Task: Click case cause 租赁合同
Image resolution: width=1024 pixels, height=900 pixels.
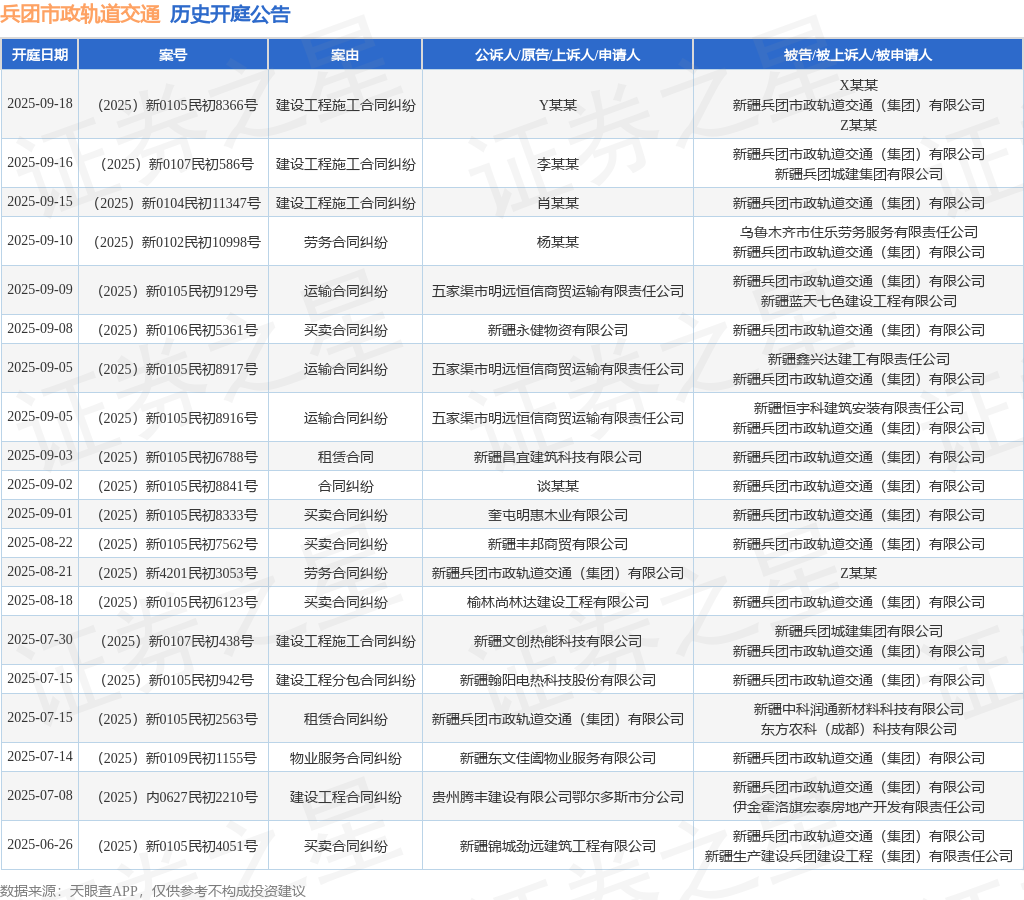Action: (345, 457)
